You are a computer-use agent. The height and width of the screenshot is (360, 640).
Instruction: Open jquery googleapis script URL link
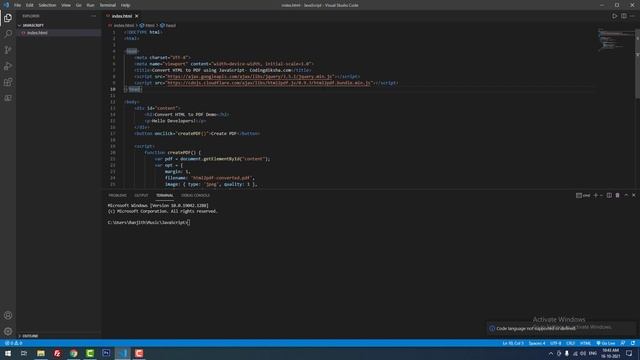[x=250, y=77]
